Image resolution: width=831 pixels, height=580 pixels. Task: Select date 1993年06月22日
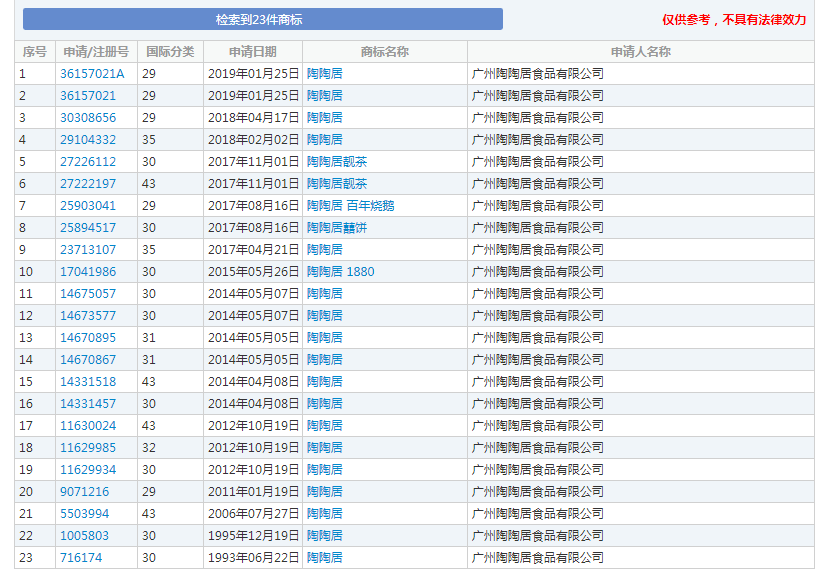[254, 558]
